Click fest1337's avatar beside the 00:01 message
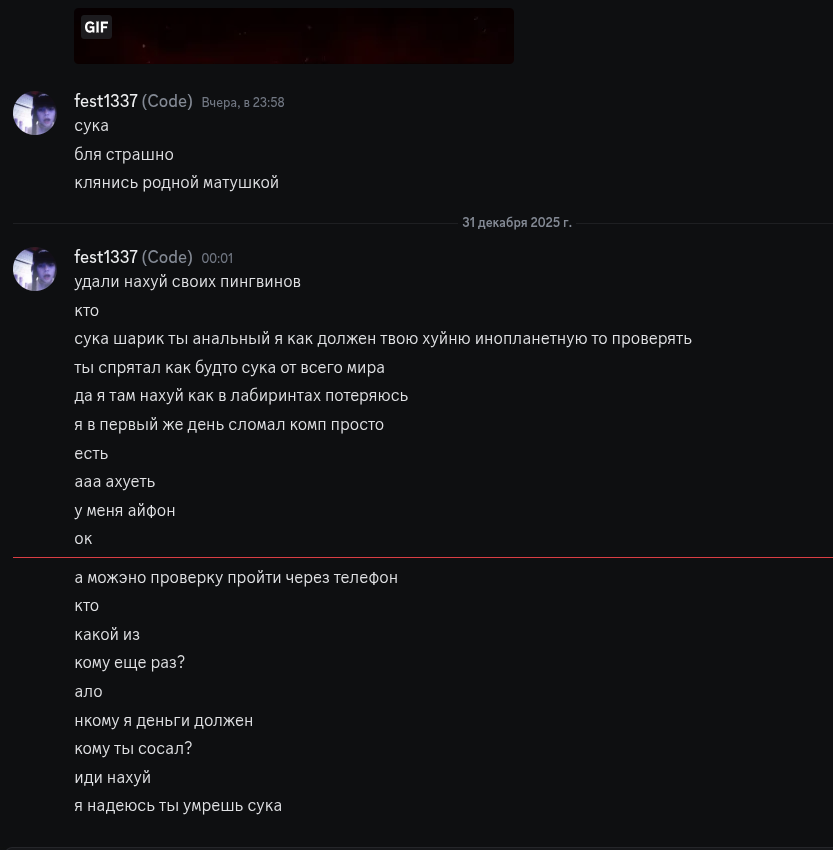The image size is (833, 850). [x=35, y=269]
